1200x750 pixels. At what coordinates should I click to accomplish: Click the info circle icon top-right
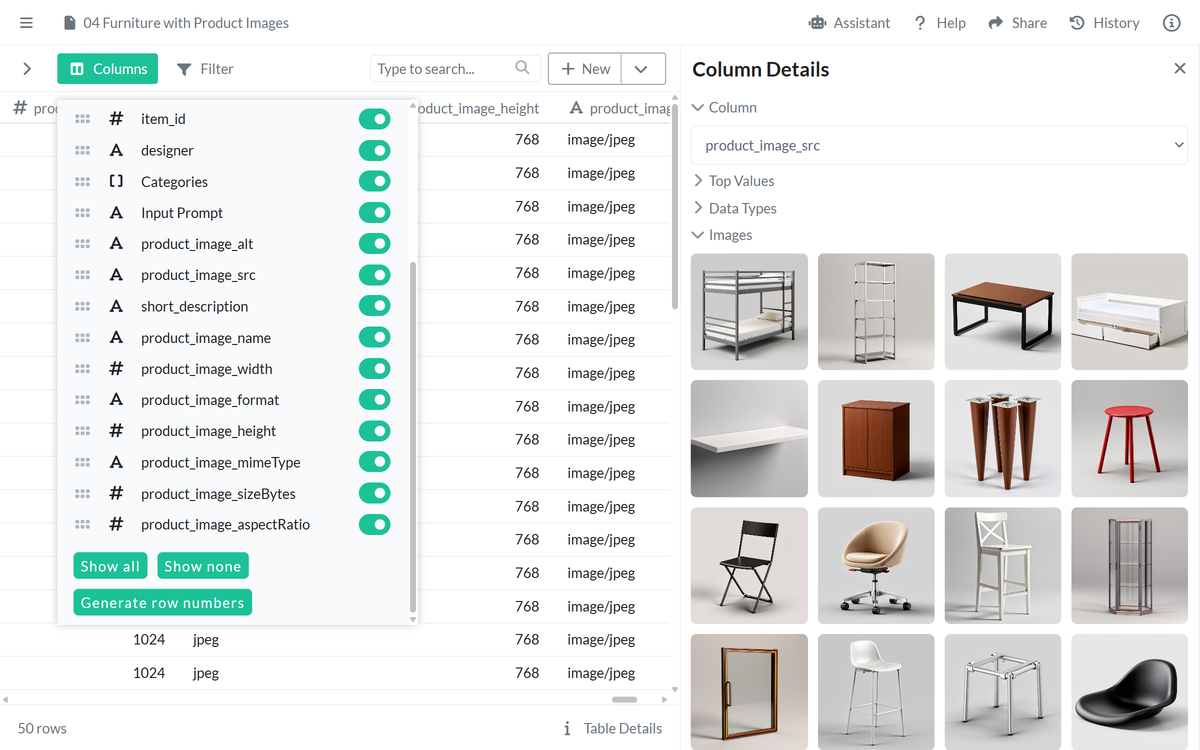[1171, 22]
